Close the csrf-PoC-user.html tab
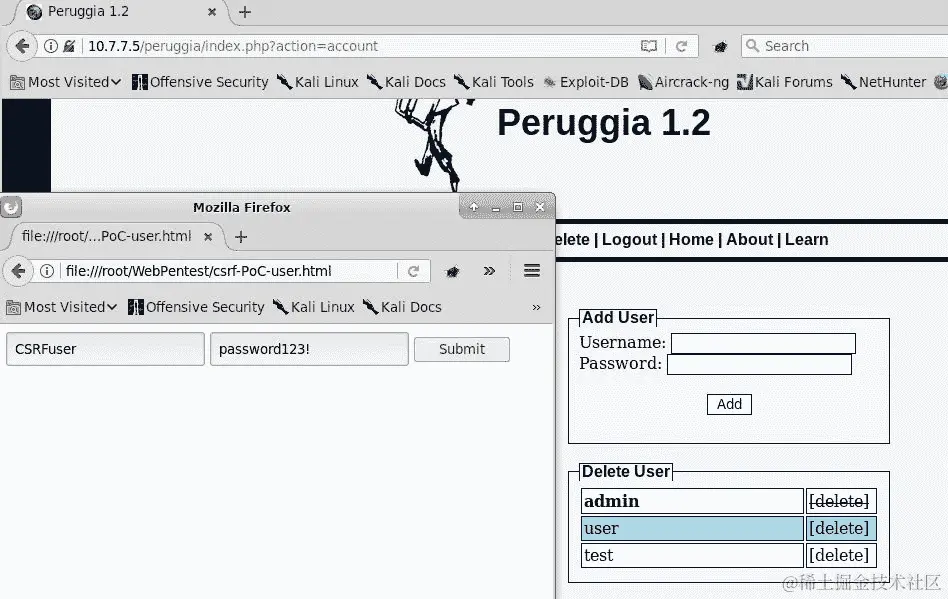The image size is (948, 599). [x=208, y=237]
